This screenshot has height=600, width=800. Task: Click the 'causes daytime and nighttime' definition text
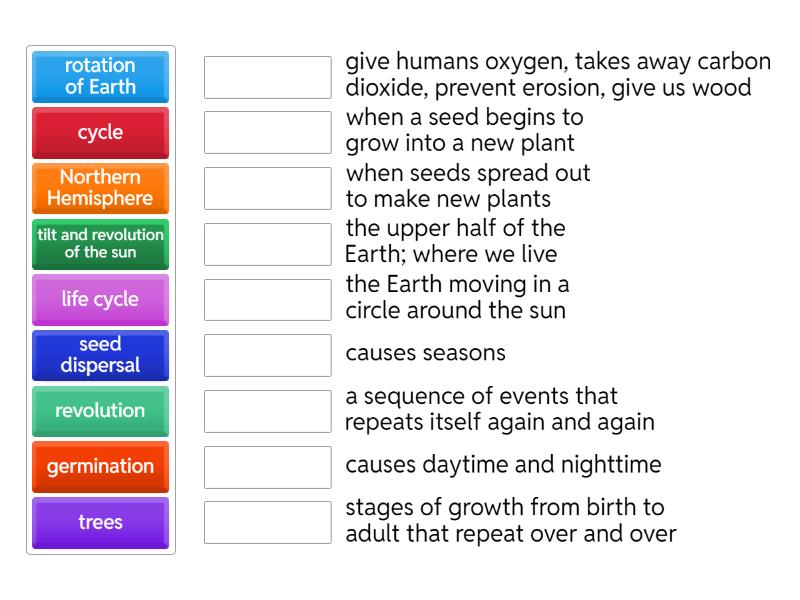click(503, 465)
